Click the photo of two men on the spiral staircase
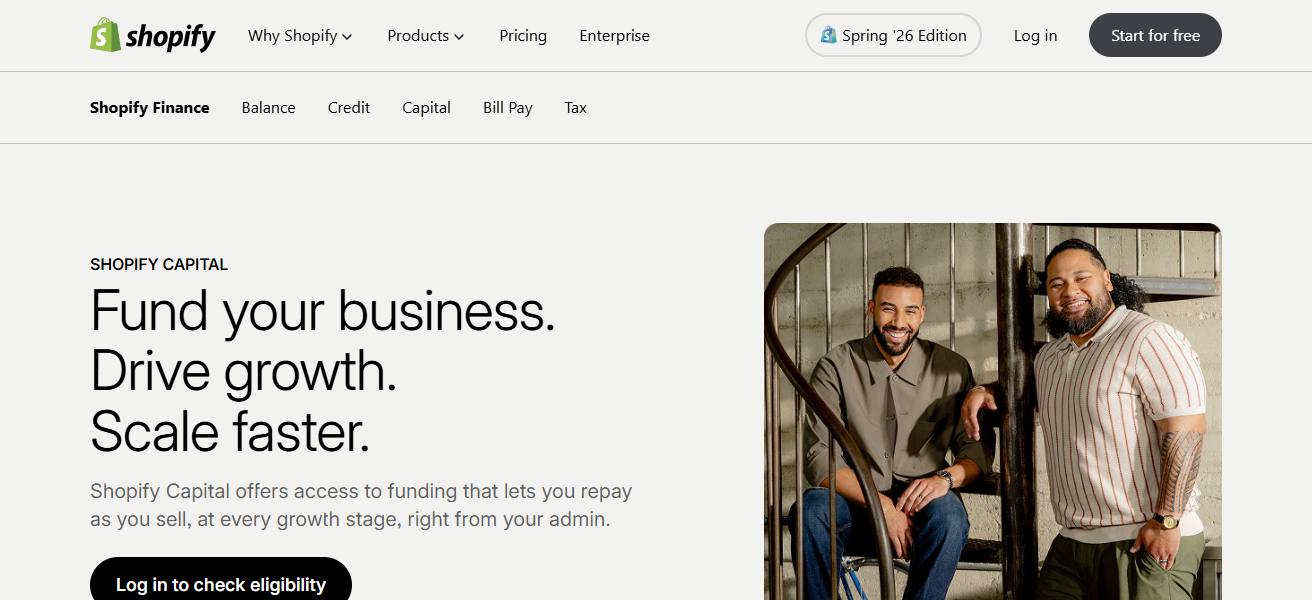Screen dimensions: 1312x600 (x=993, y=411)
